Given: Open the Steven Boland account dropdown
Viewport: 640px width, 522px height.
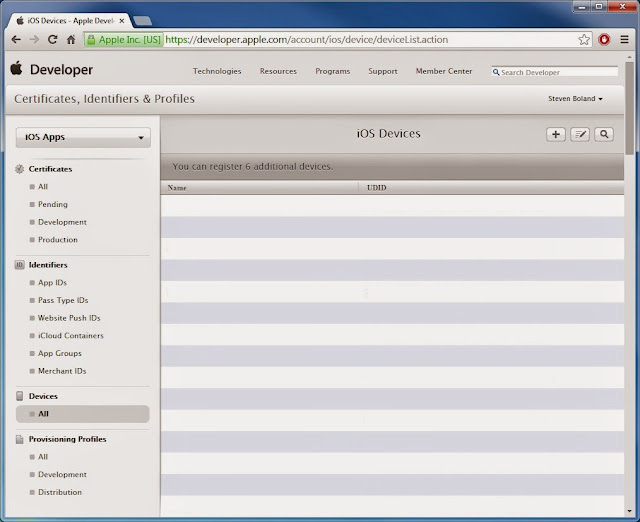Looking at the screenshot, I should point(575,99).
